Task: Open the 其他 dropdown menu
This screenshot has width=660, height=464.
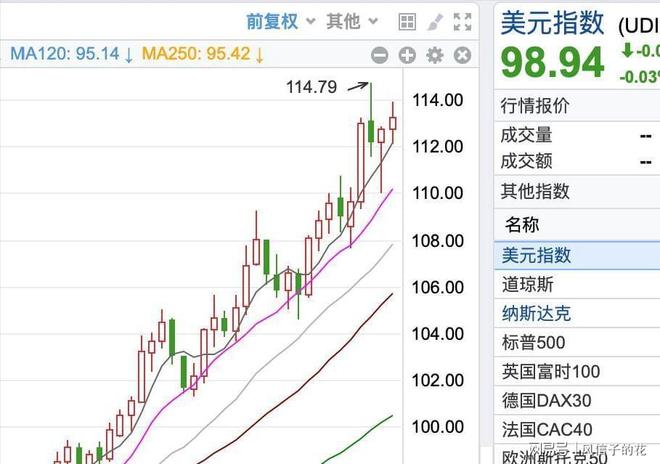Action: pyautogui.click(x=352, y=21)
